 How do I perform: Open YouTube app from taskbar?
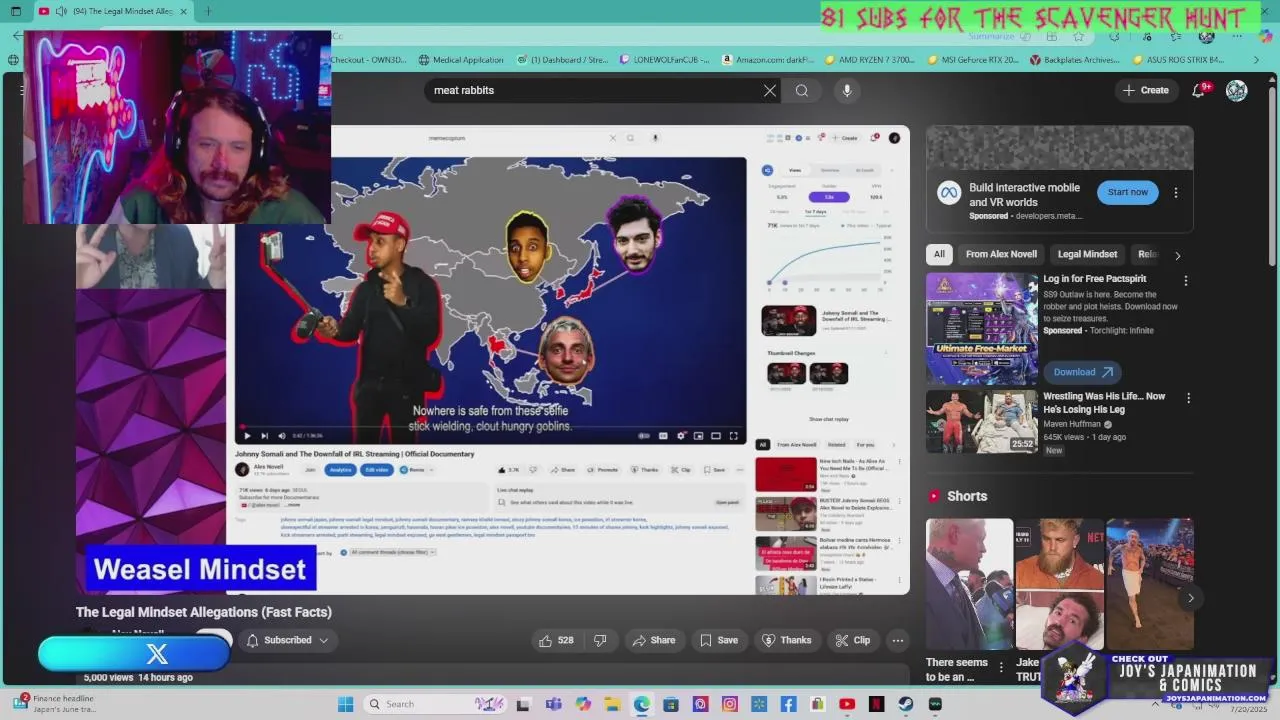point(847,704)
